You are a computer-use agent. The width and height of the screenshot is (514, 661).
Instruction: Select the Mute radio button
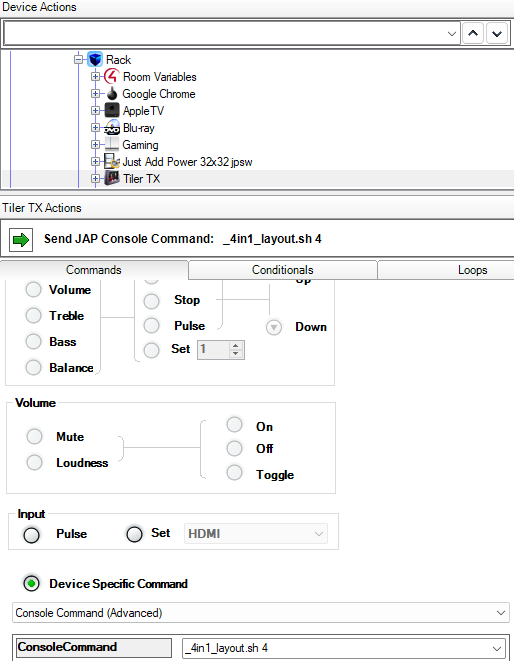35,436
